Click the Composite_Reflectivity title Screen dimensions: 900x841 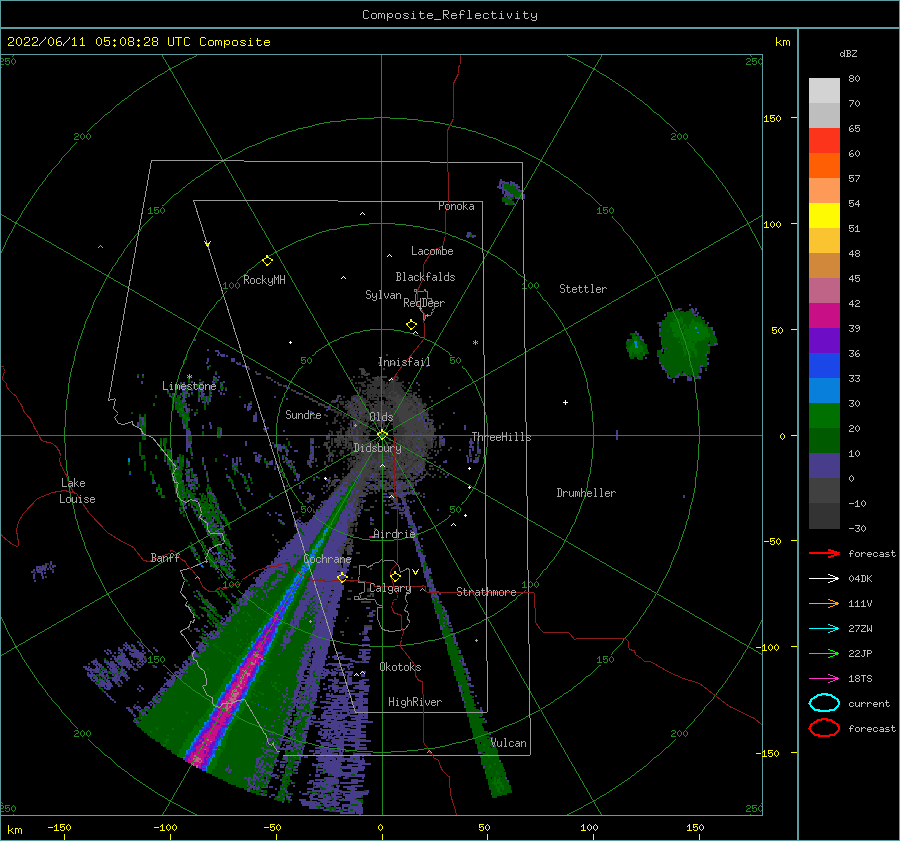pos(449,15)
